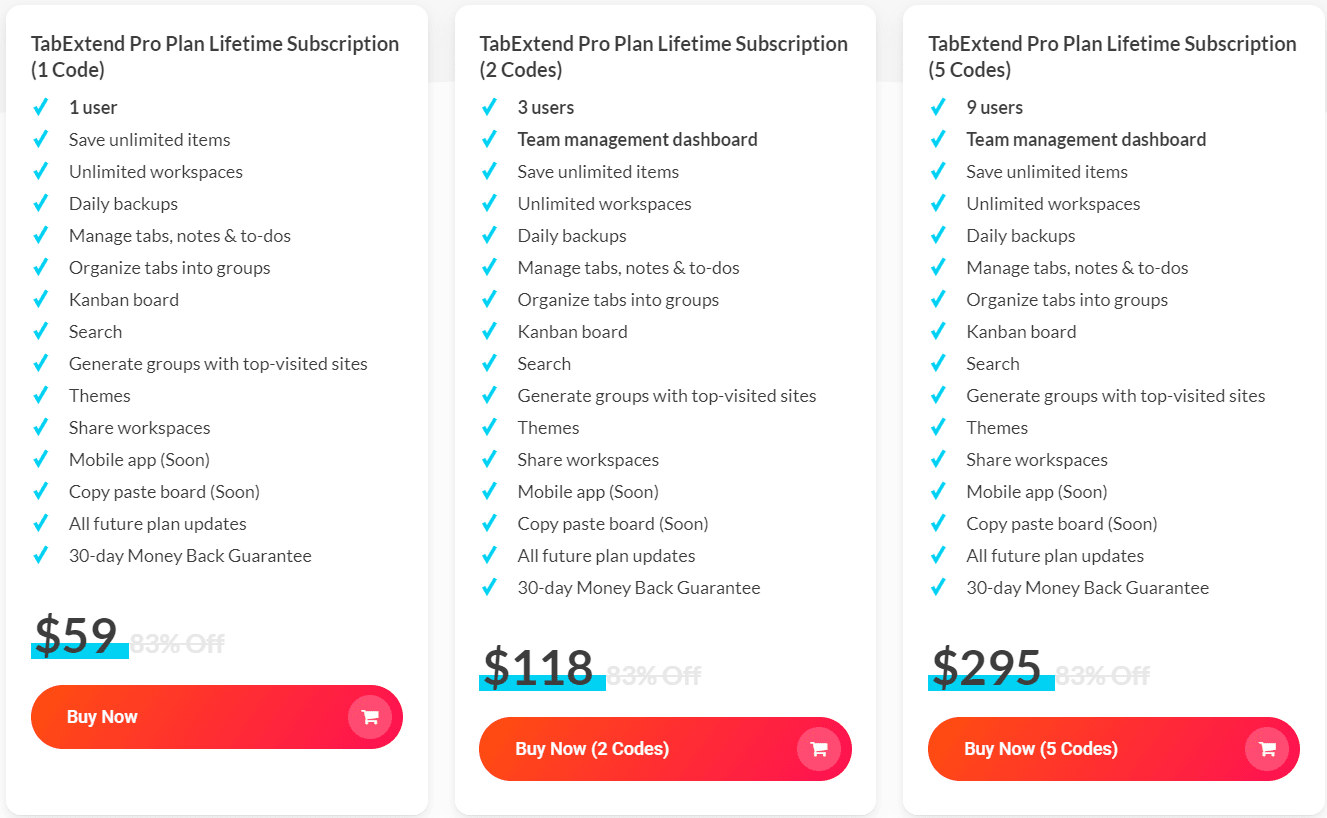This screenshot has width=1327, height=818.
Task: Click Buy Now (2 Codes) button
Action: tap(665, 748)
